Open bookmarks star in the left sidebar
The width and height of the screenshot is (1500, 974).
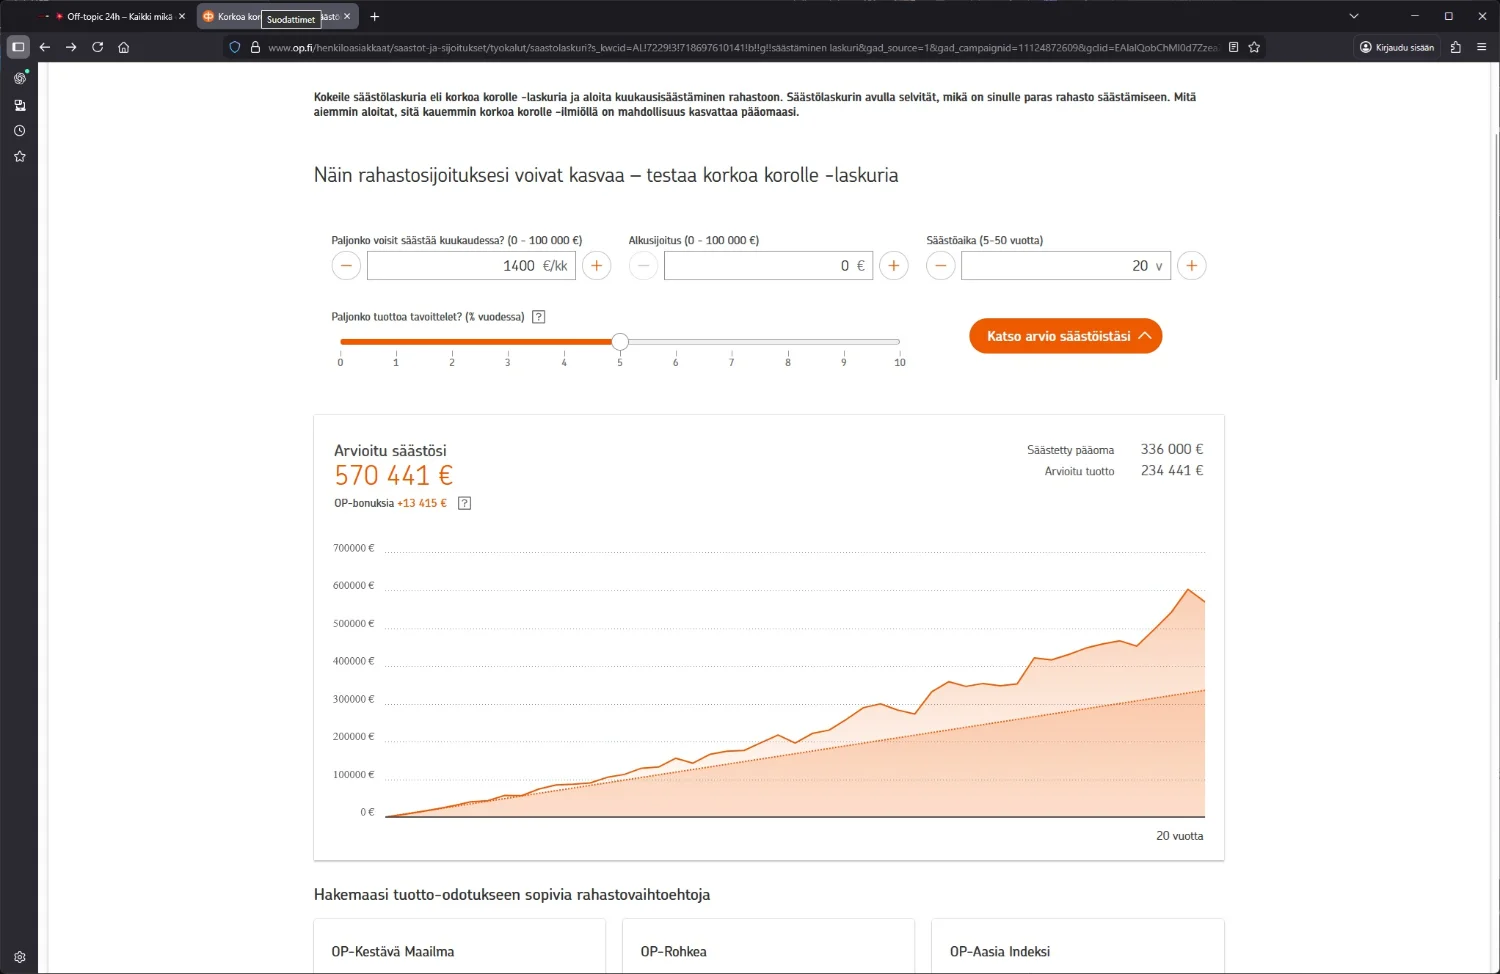pos(19,157)
